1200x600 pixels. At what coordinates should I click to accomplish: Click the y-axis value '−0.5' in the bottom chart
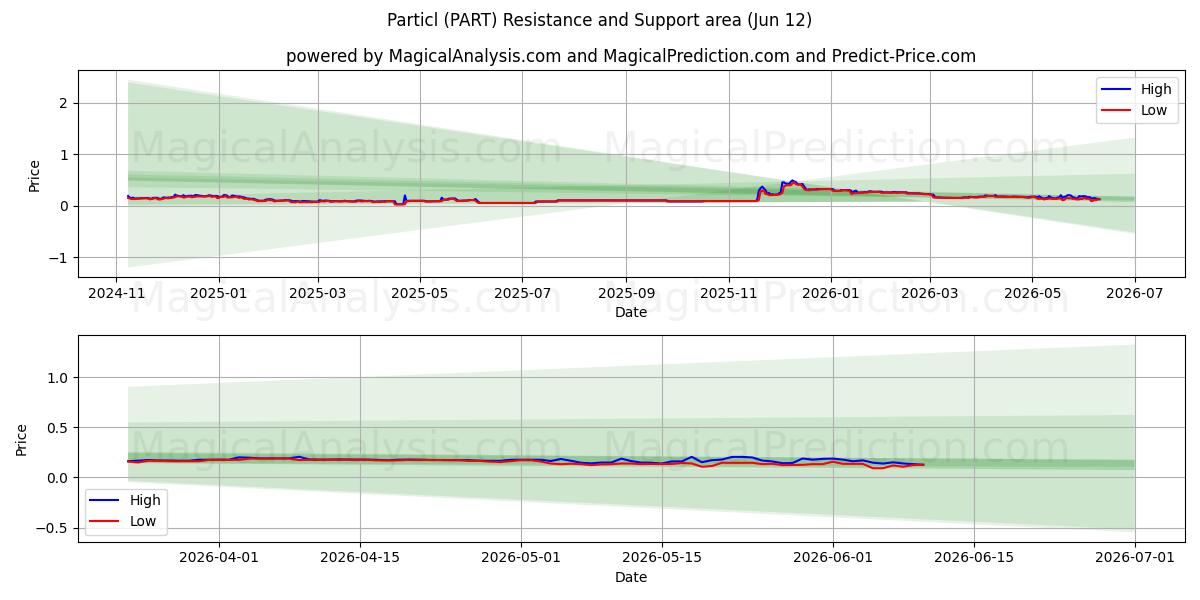pyautogui.click(x=52, y=528)
